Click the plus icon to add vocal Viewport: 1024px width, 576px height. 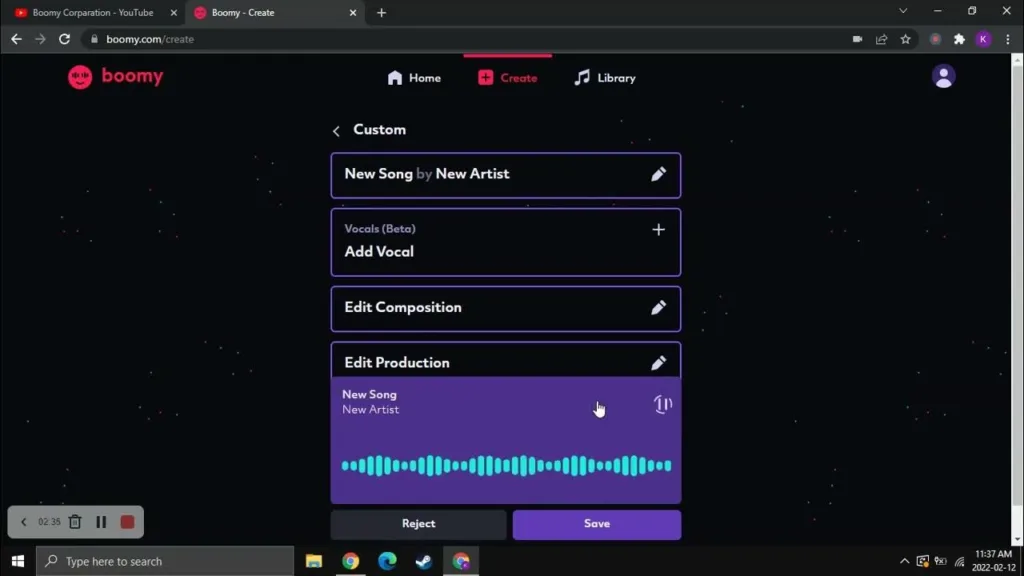point(658,230)
